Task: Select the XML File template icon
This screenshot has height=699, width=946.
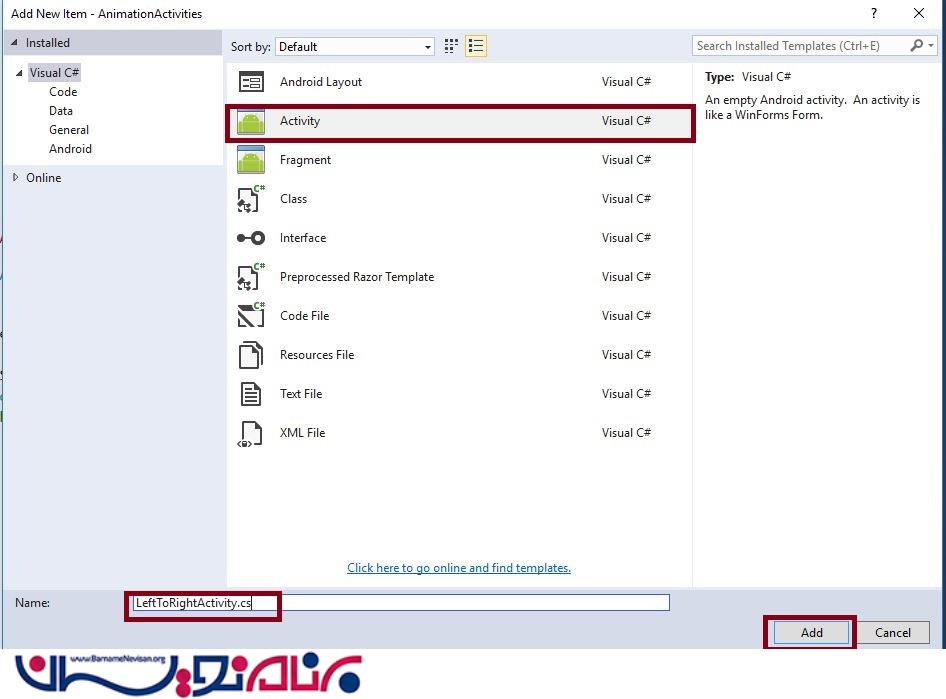Action: pos(251,433)
